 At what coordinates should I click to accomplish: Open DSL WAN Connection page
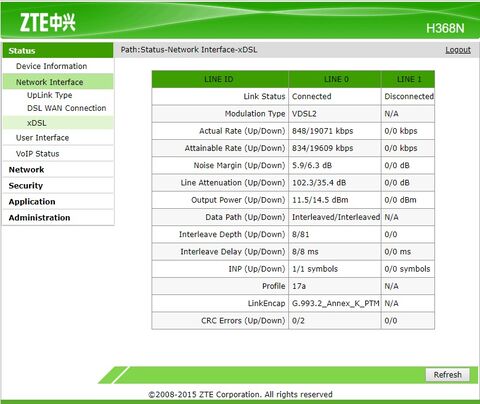67,108
